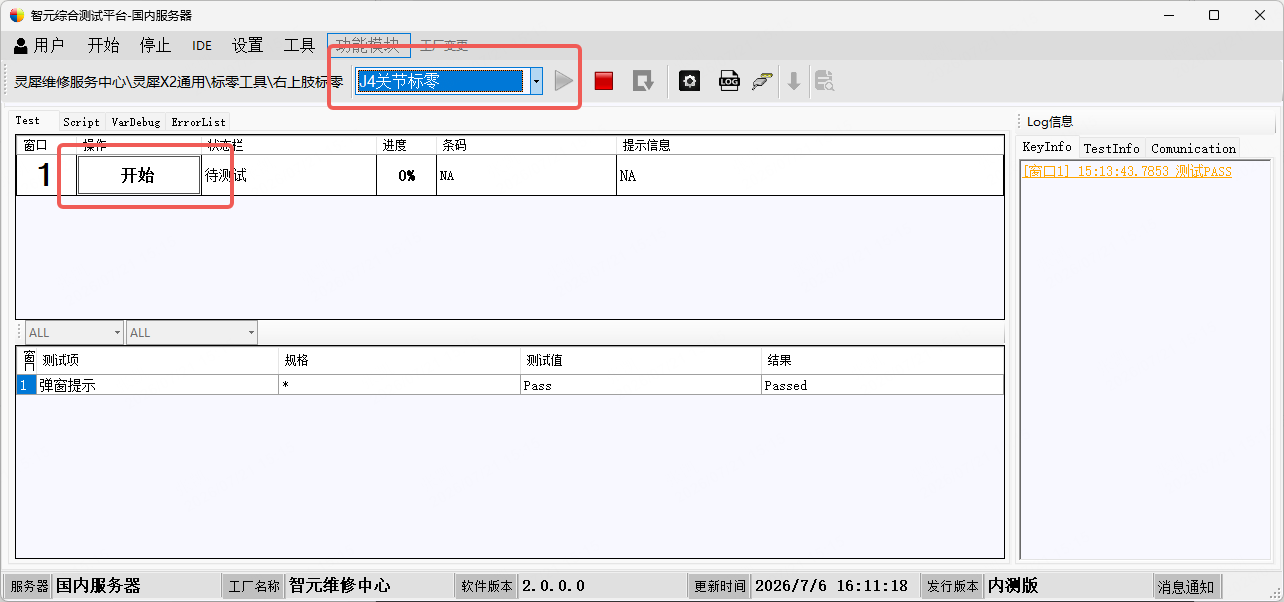Switch to the ErrorList tab
The height and width of the screenshot is (602, 1284).
coord(198,122)
